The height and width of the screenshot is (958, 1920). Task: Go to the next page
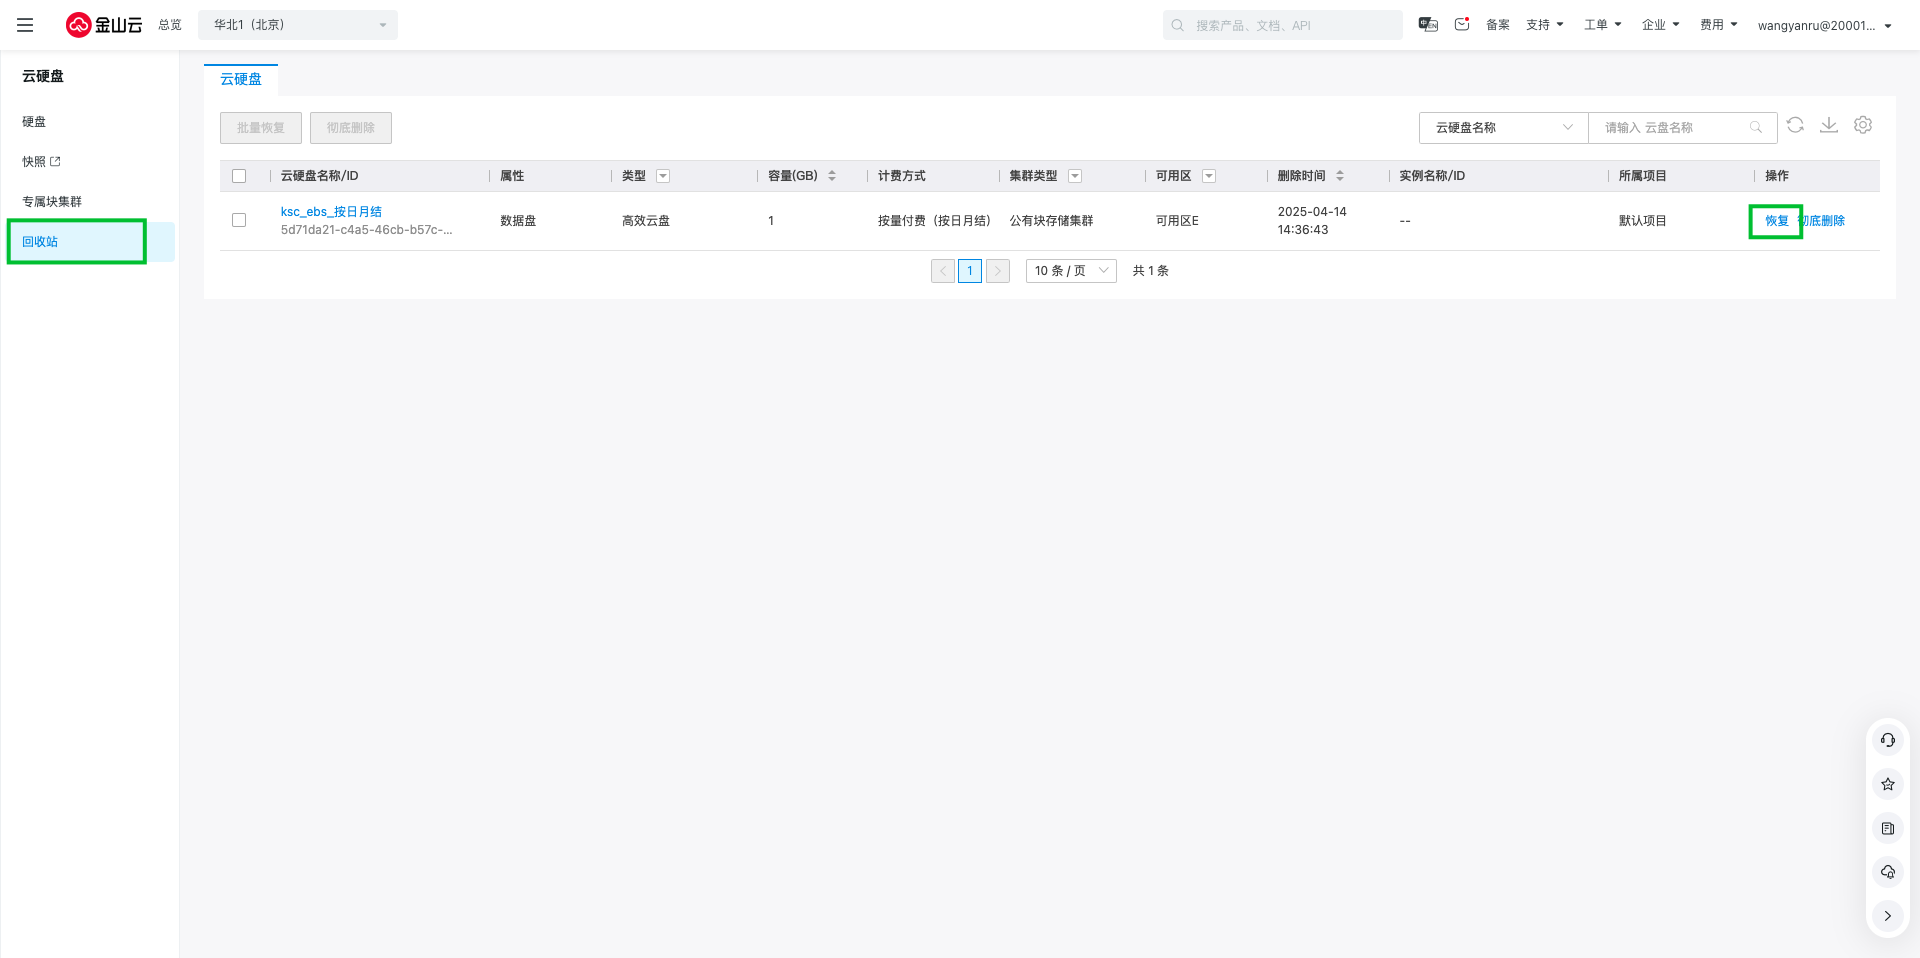coord(998,271)
